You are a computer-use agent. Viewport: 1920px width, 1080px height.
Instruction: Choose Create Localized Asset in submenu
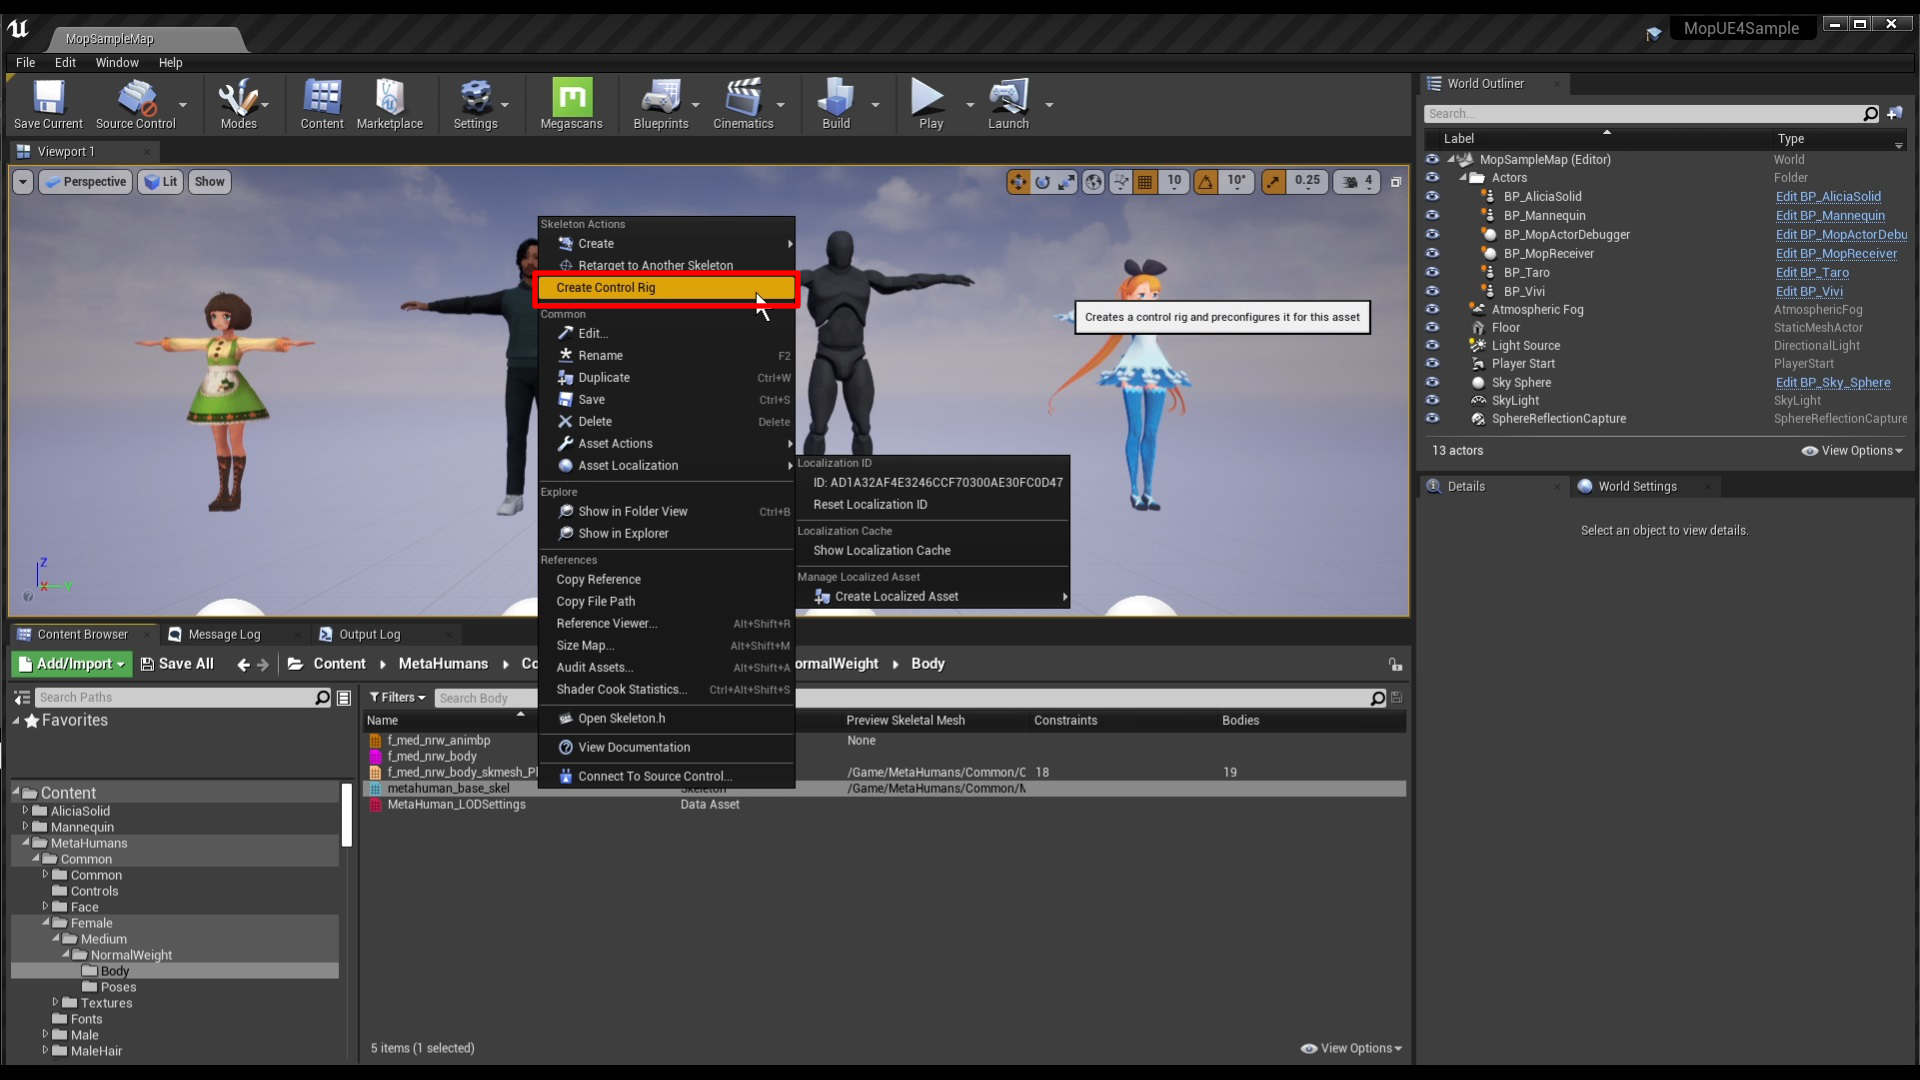click(933, 597)
